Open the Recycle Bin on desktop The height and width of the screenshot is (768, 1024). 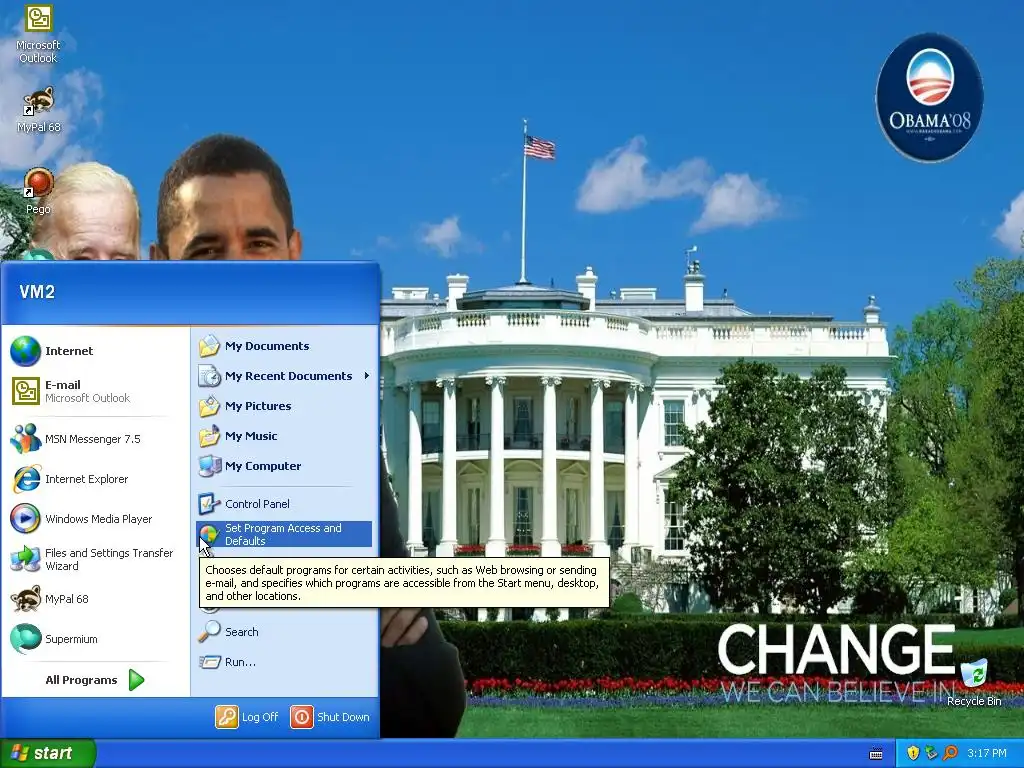pos(974,682)
